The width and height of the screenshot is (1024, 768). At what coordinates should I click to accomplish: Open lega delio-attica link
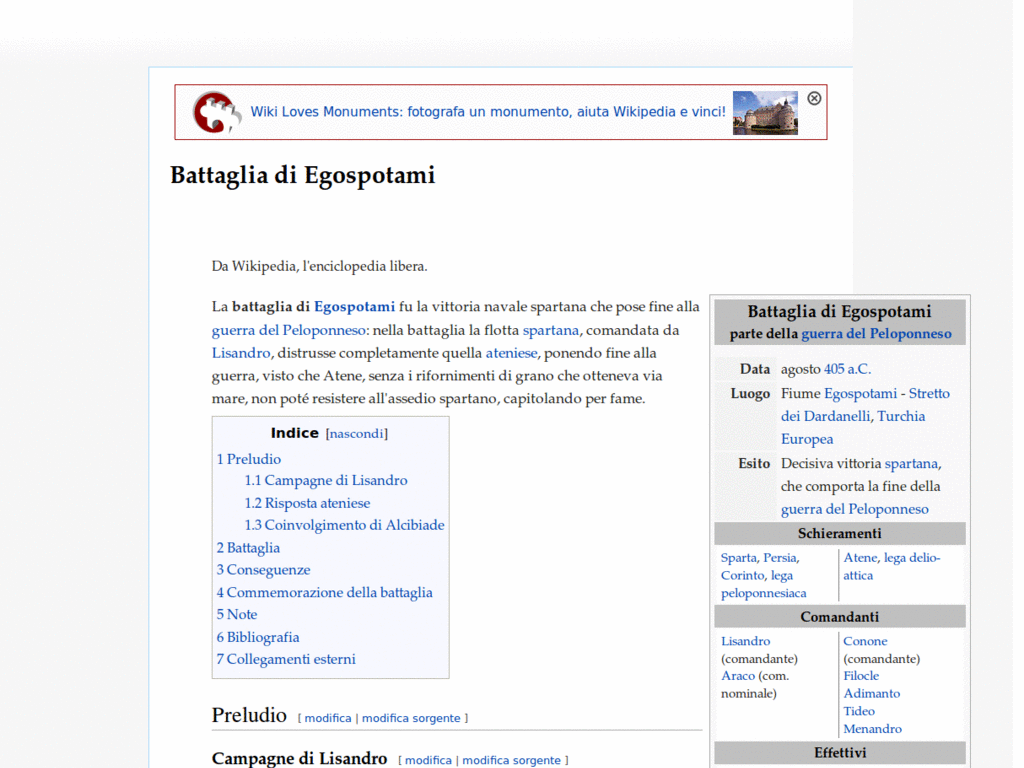892,567
